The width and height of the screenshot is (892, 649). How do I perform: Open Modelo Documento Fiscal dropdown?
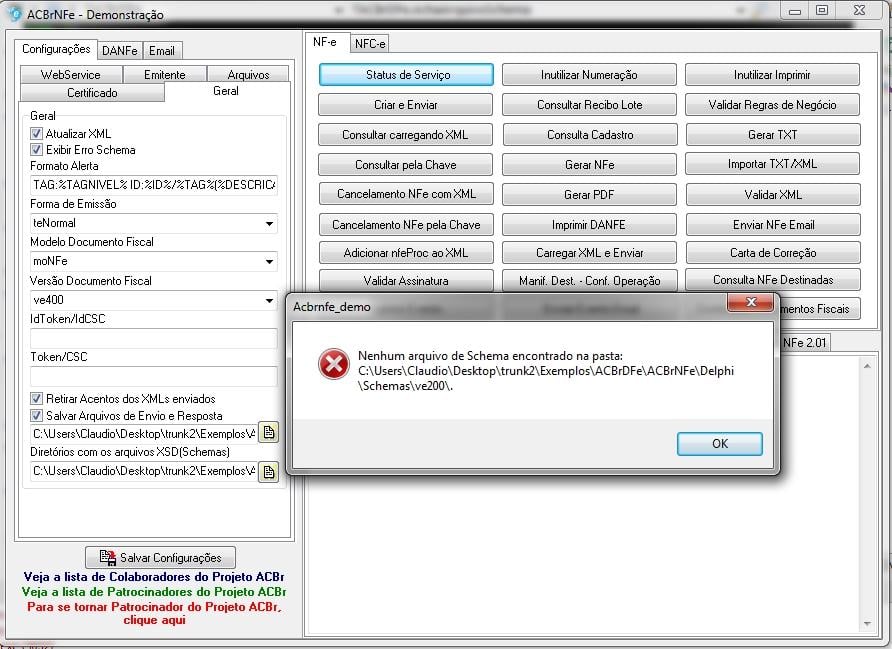(269, 262)
